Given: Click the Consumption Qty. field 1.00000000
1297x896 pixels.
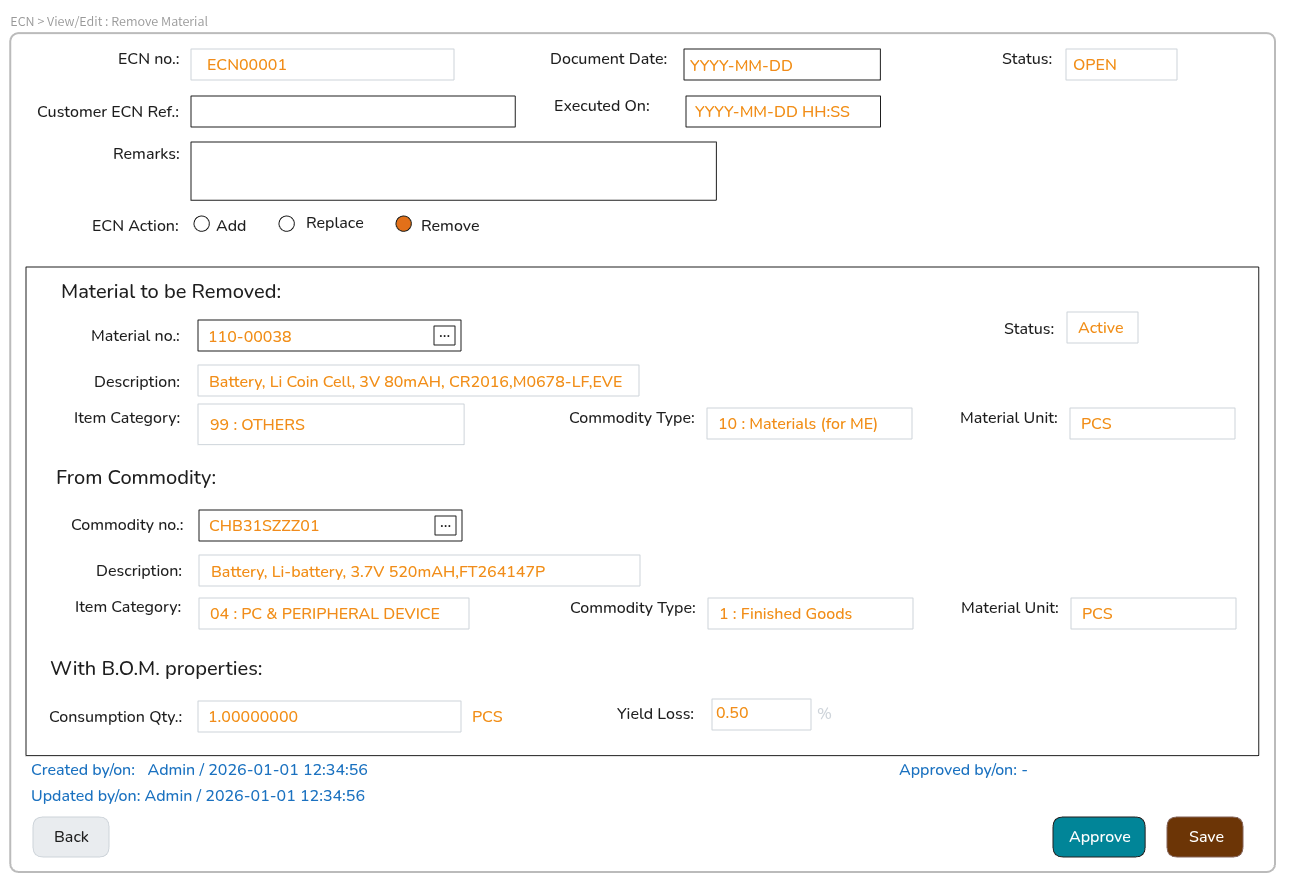Looking at the screenshot, I should [x=329, y=716].
